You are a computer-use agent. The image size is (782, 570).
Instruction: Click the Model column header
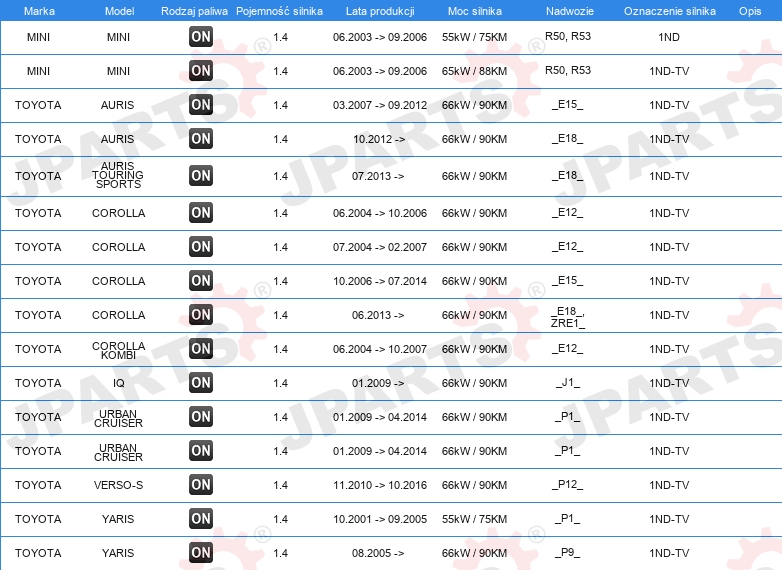pos(119,11)
